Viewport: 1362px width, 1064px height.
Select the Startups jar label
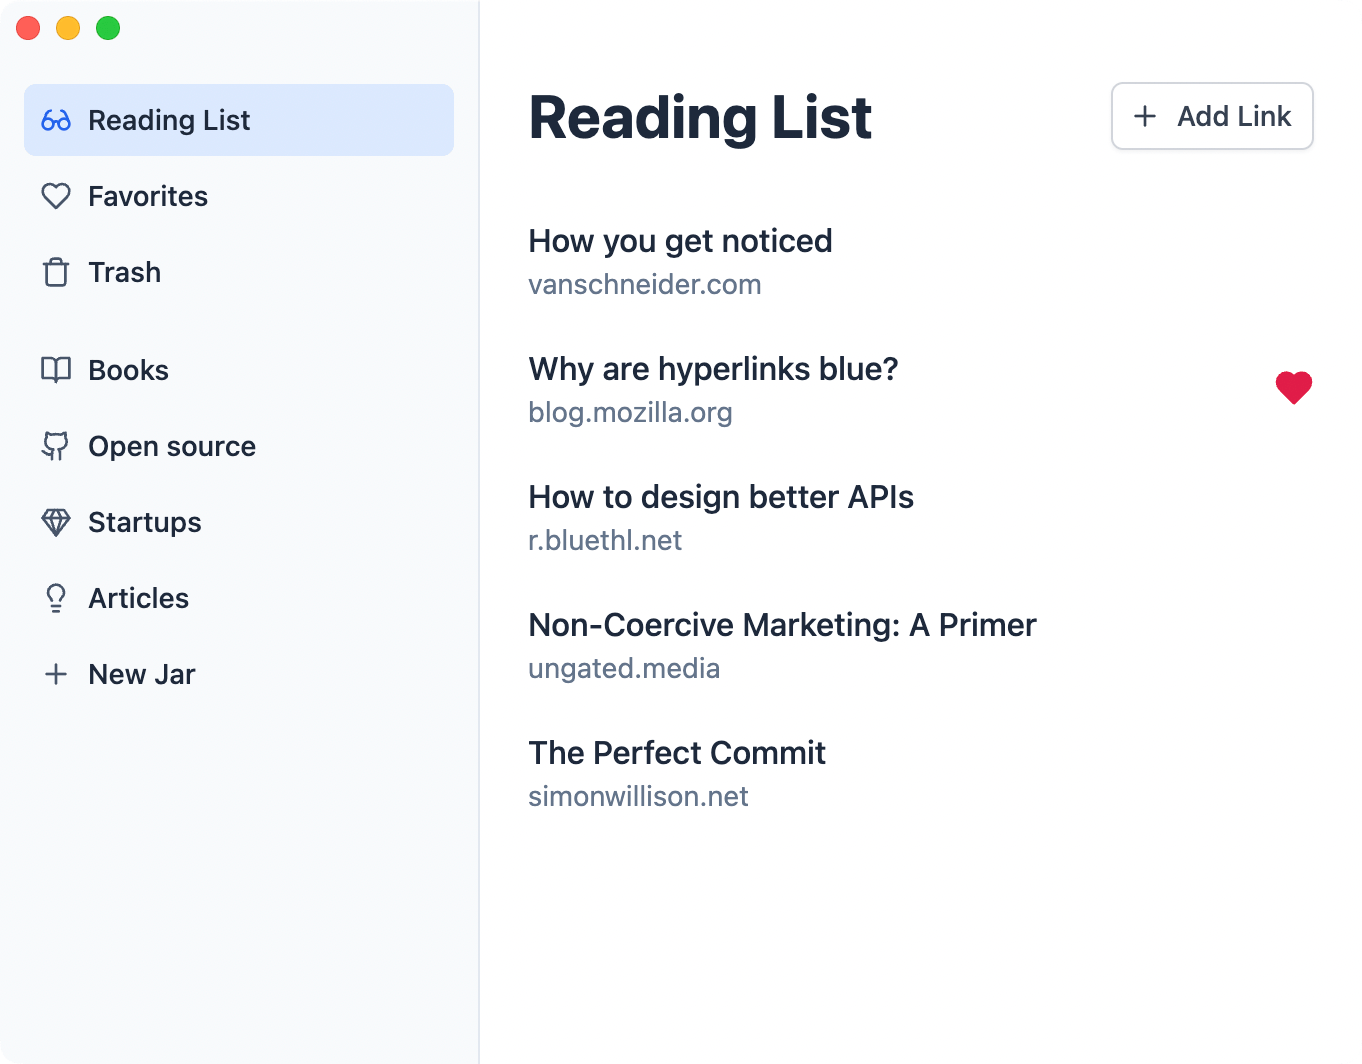pos(145,522)
